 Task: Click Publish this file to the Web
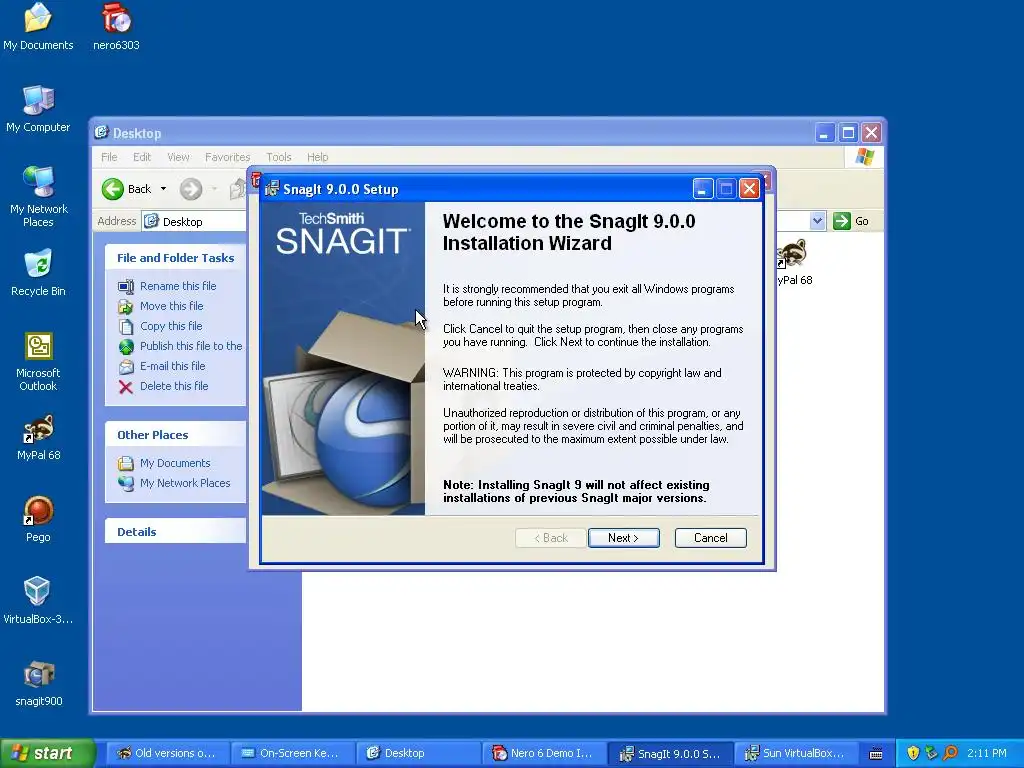191,346
